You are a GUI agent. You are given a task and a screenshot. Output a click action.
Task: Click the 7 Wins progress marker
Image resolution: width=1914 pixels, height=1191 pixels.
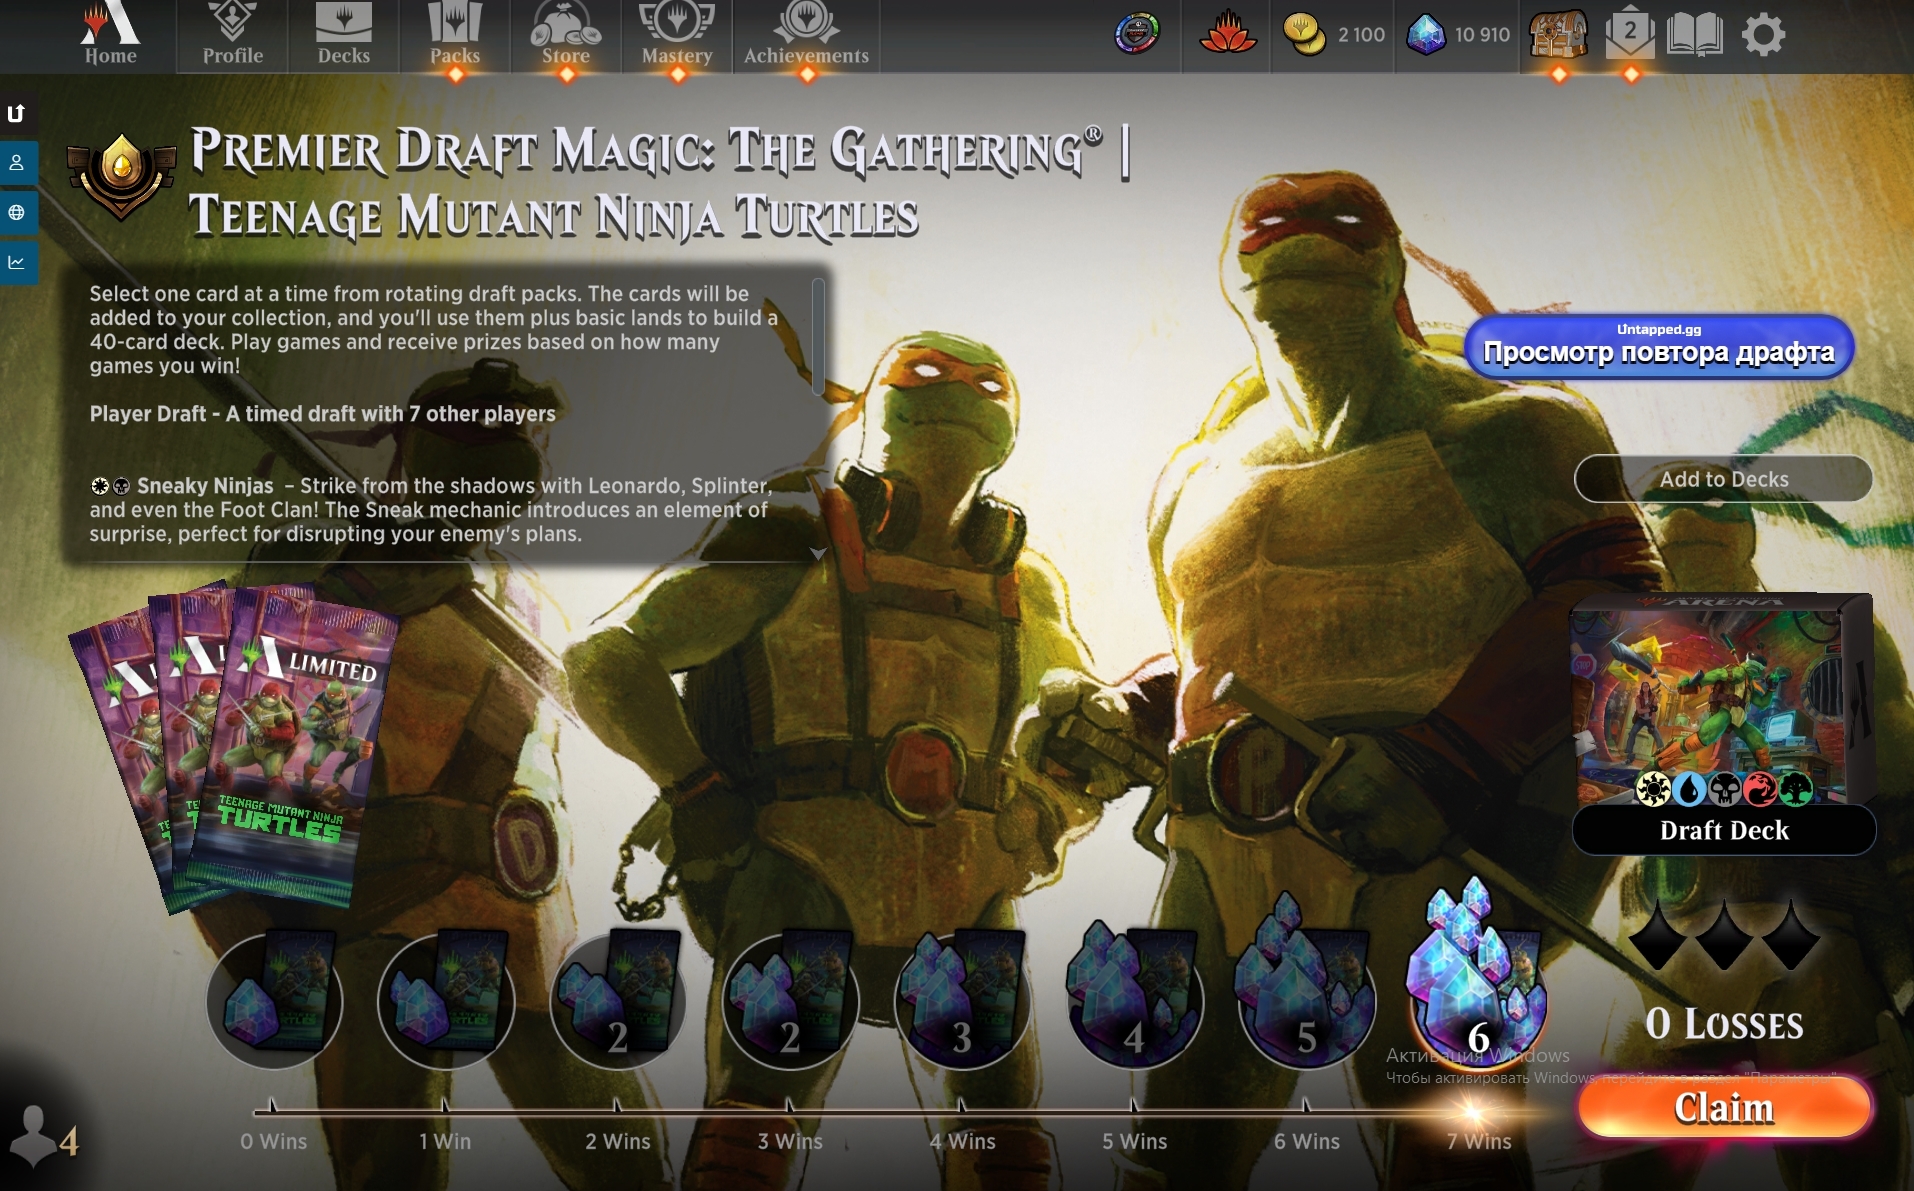(1471, 1110)
